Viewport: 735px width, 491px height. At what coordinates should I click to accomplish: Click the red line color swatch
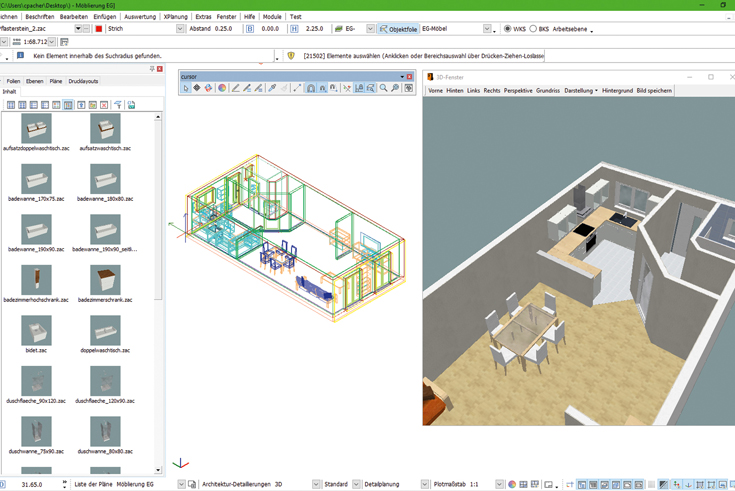click(99, 29)
